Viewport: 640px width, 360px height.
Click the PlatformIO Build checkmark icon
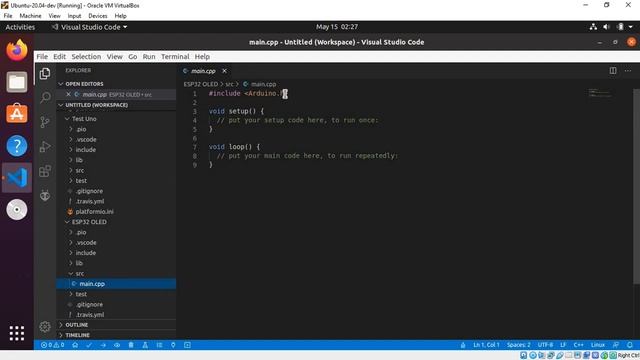tap(89, 345)
